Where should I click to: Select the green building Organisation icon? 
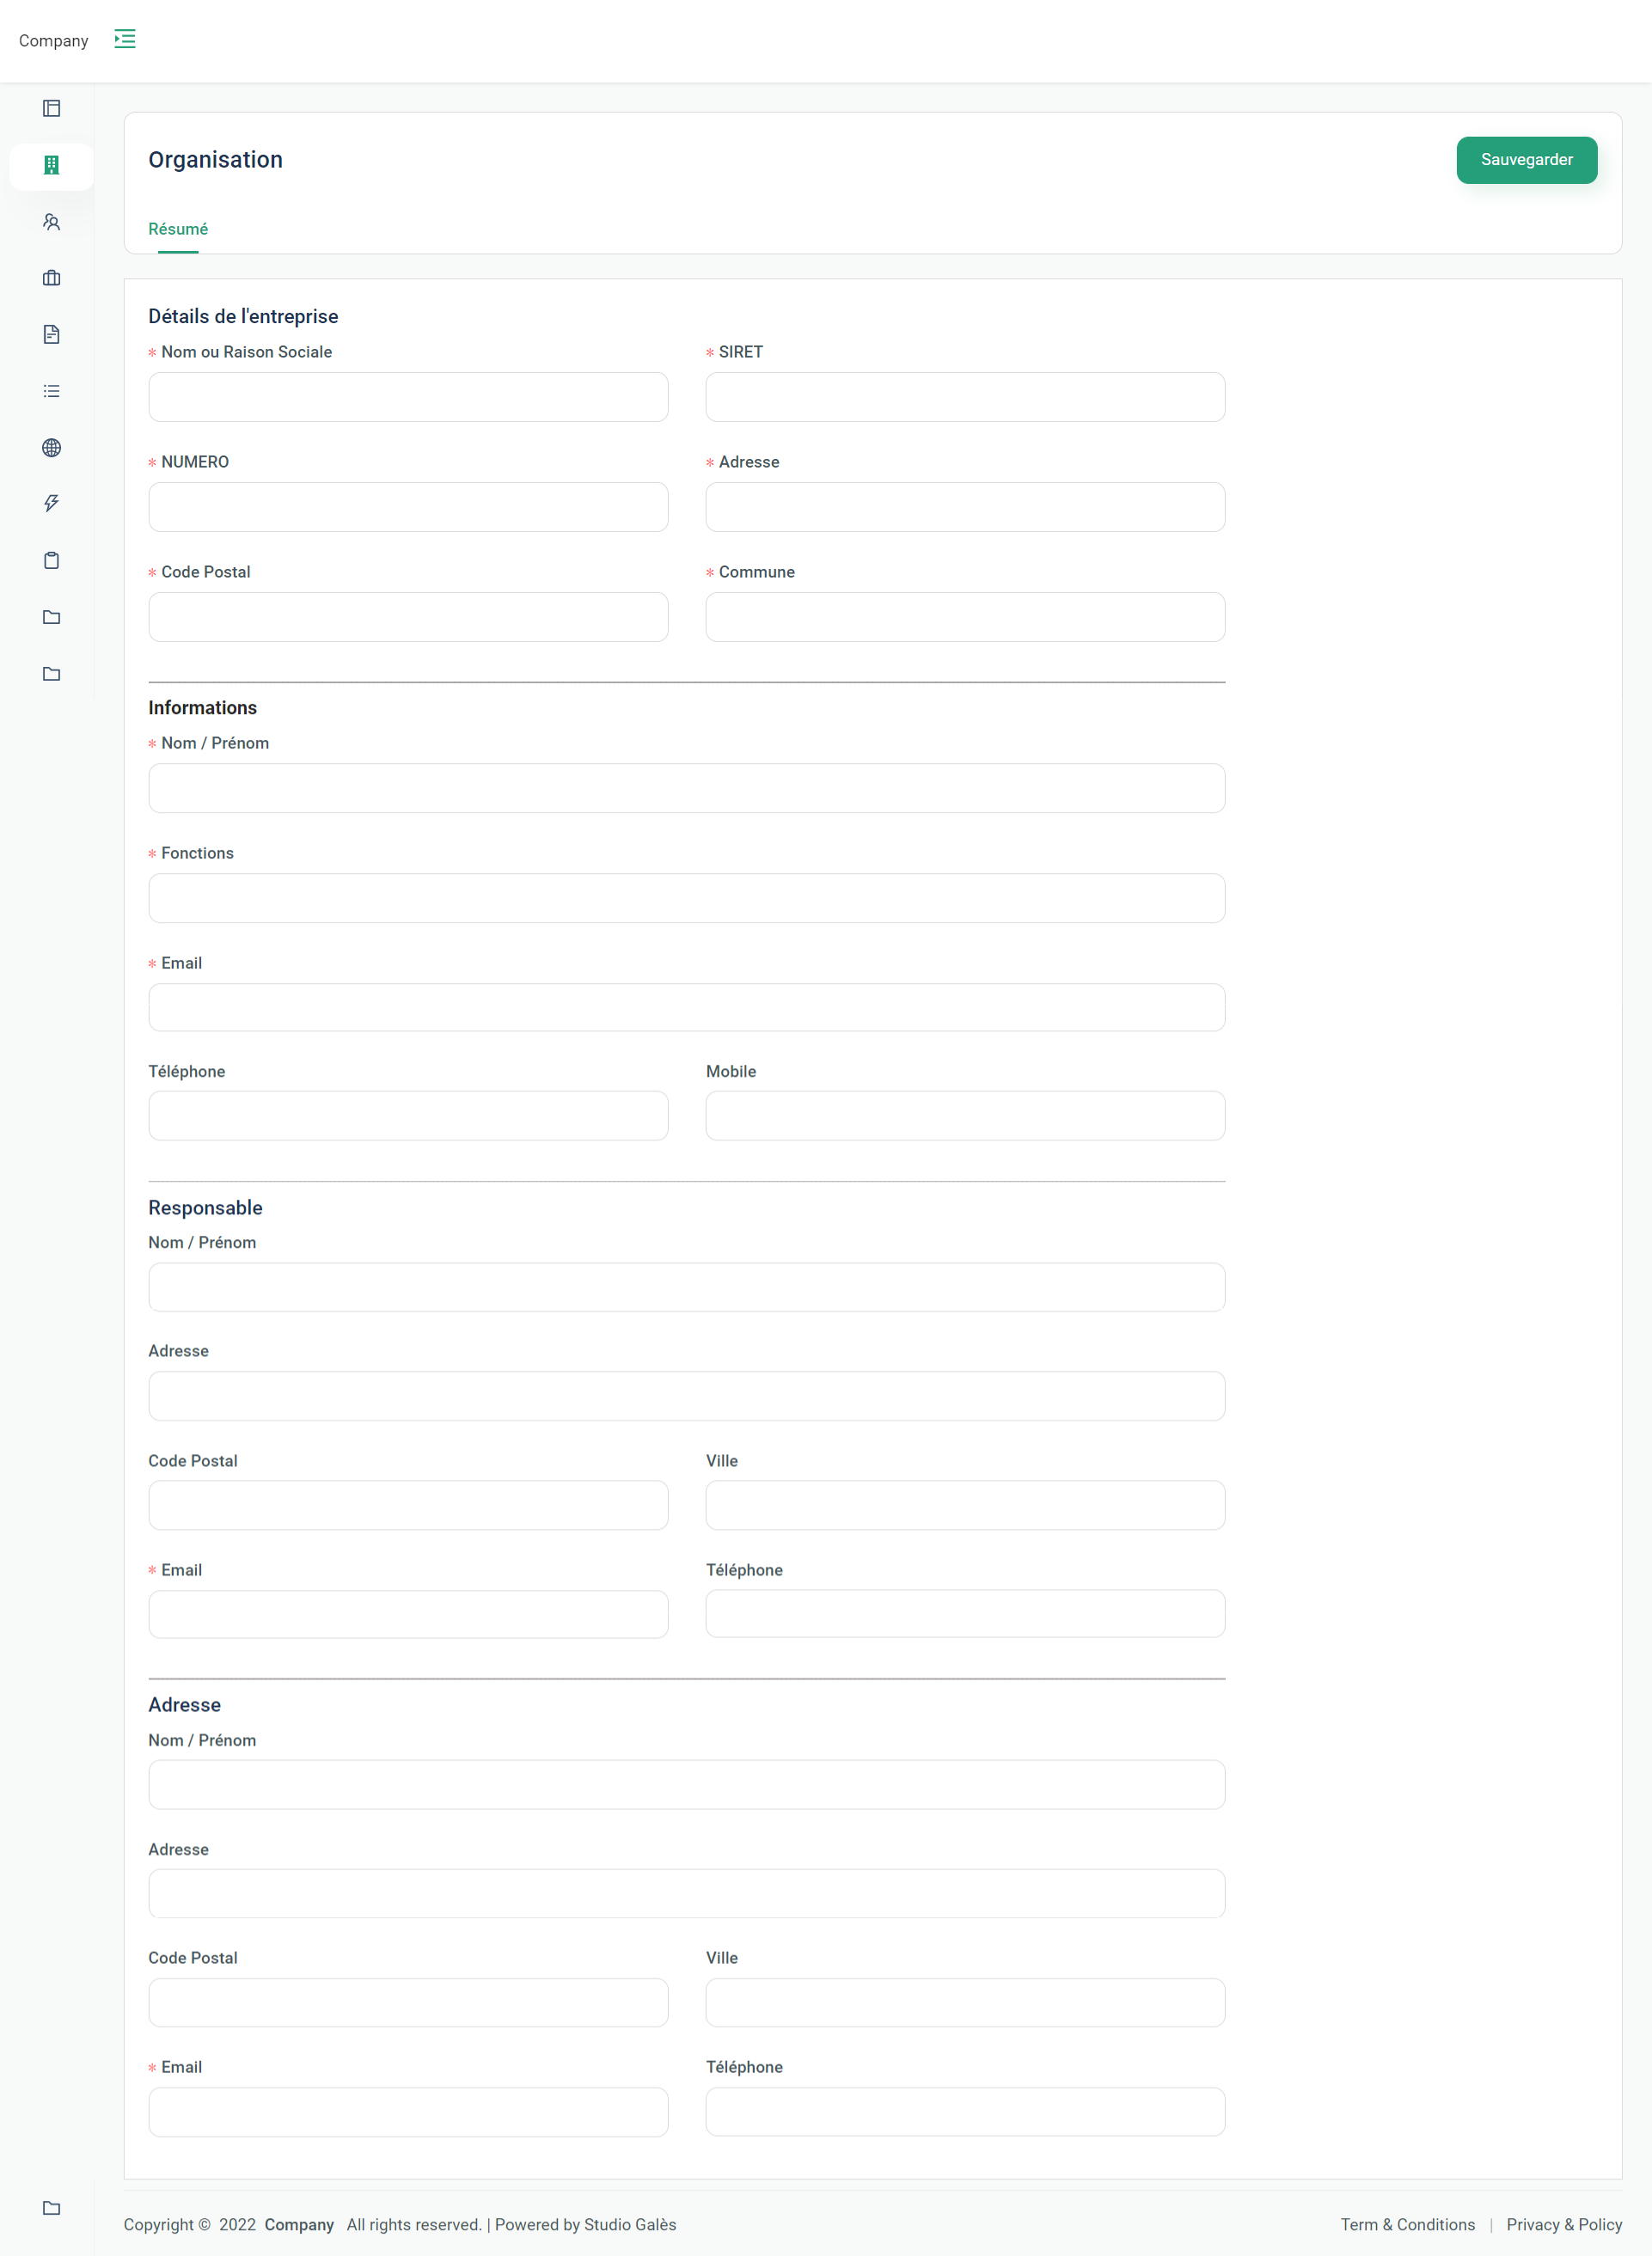tap(51, 165)
